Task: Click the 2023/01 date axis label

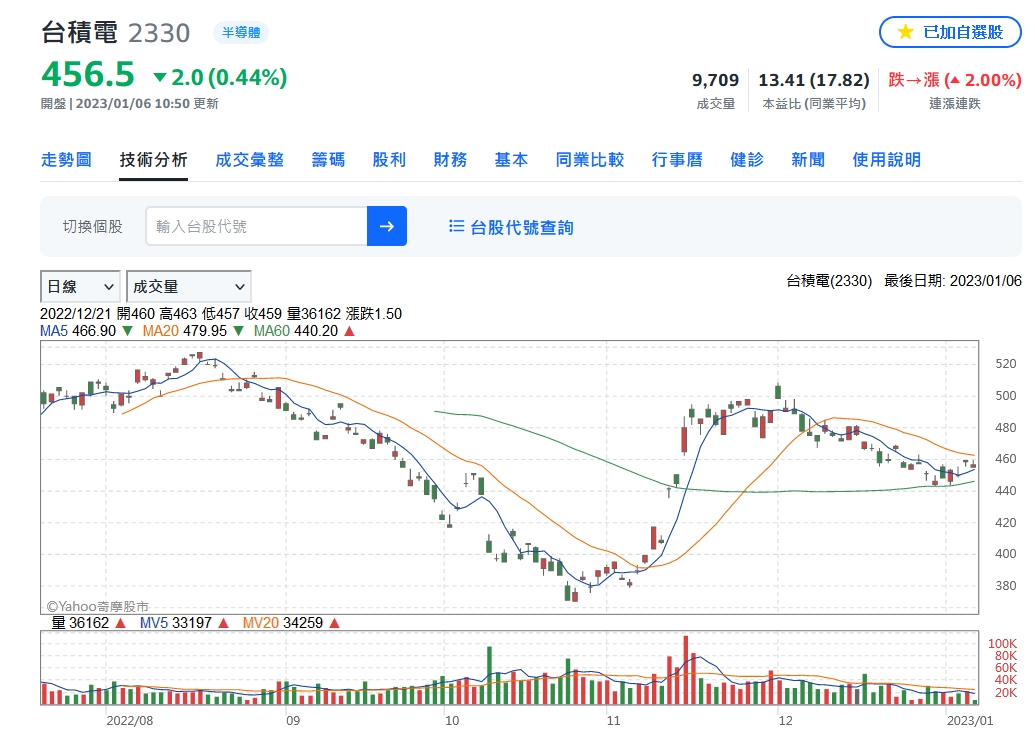Action: (970, 720)
